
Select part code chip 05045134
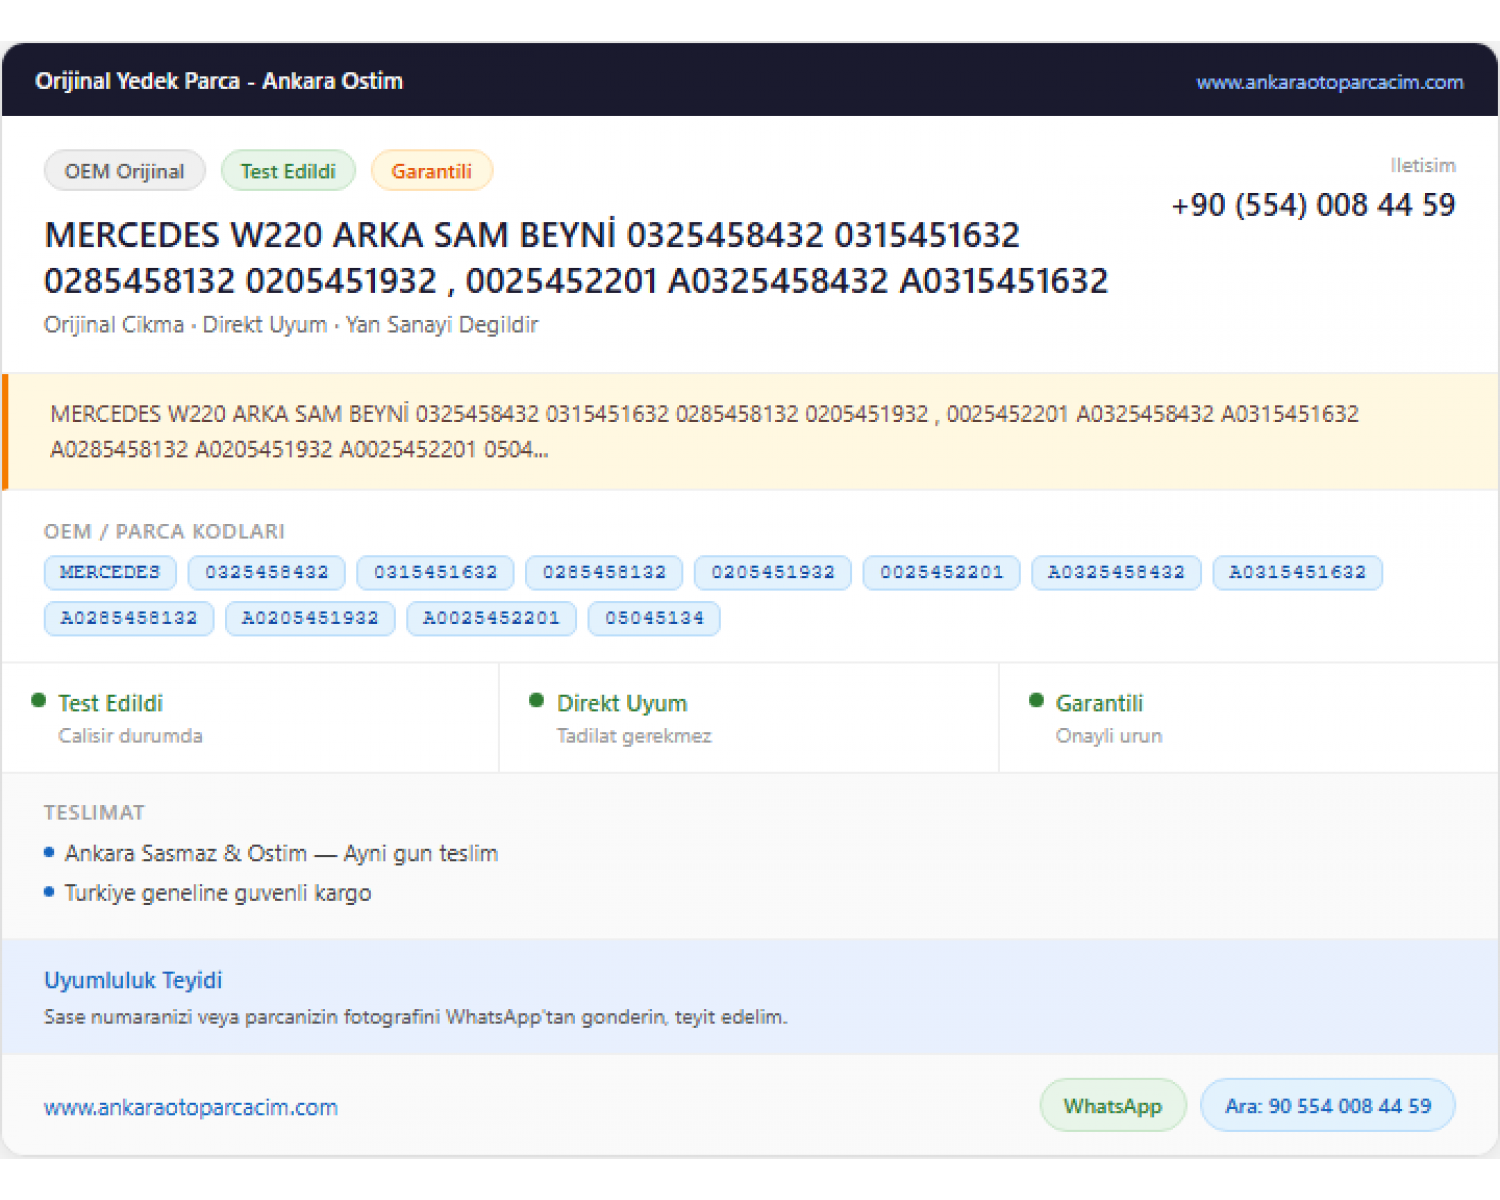coord(654,618)
